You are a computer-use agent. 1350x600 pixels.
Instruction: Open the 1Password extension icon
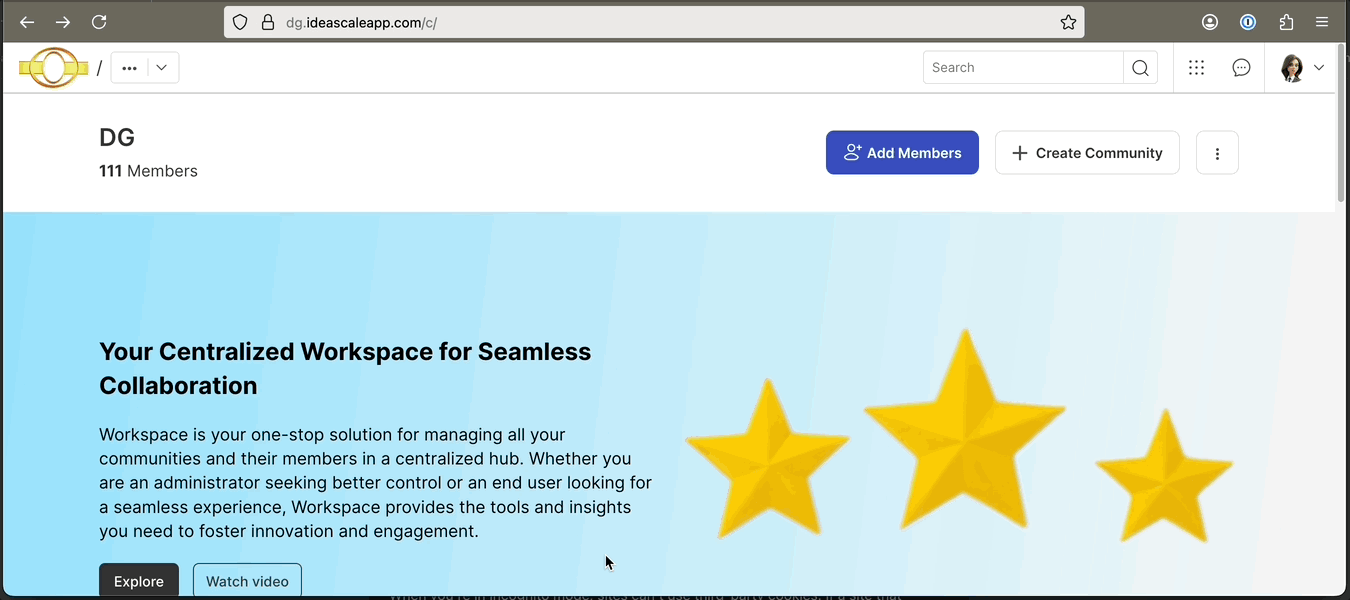[x=1248, y=22]
